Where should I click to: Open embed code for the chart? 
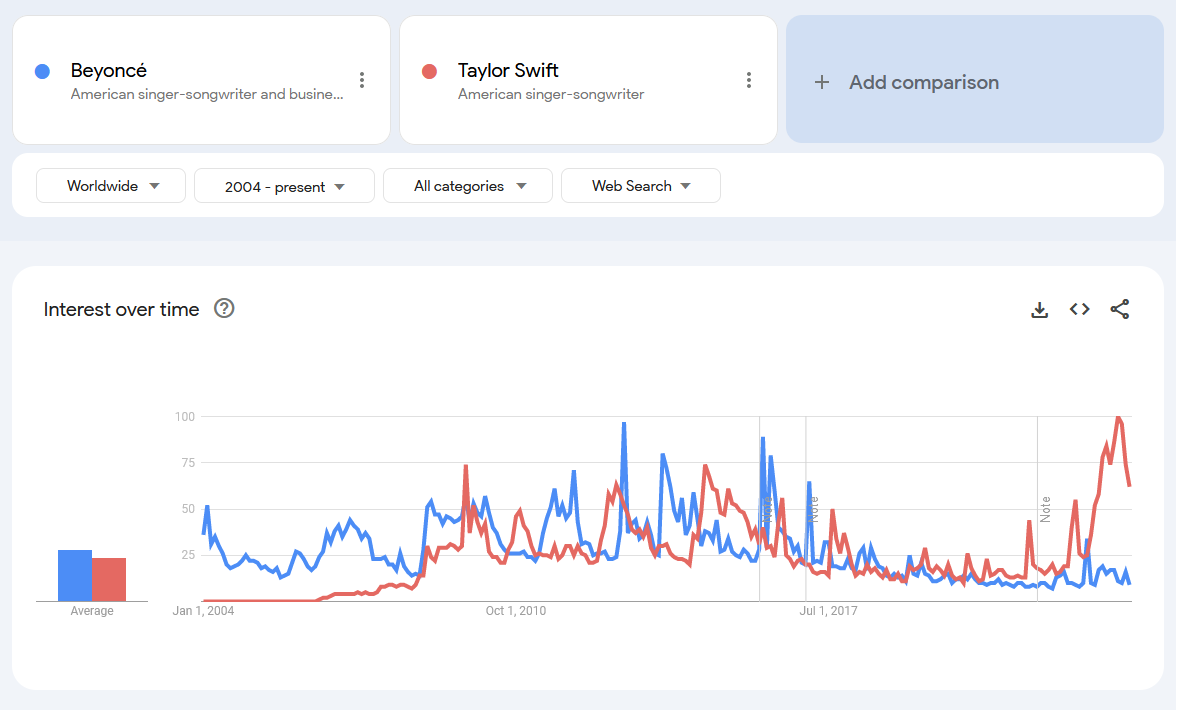click(x=1079, y=310)
